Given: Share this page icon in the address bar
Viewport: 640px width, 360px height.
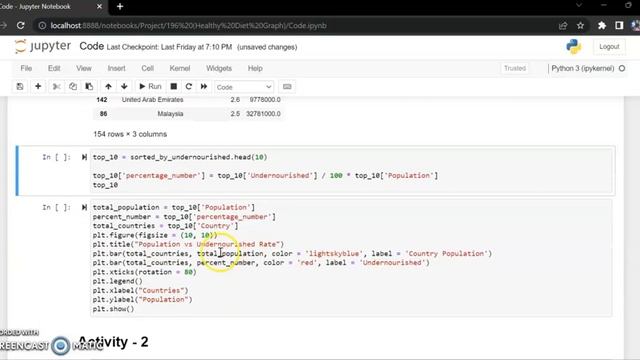Looking at the screenshot, I should (563, 25).
